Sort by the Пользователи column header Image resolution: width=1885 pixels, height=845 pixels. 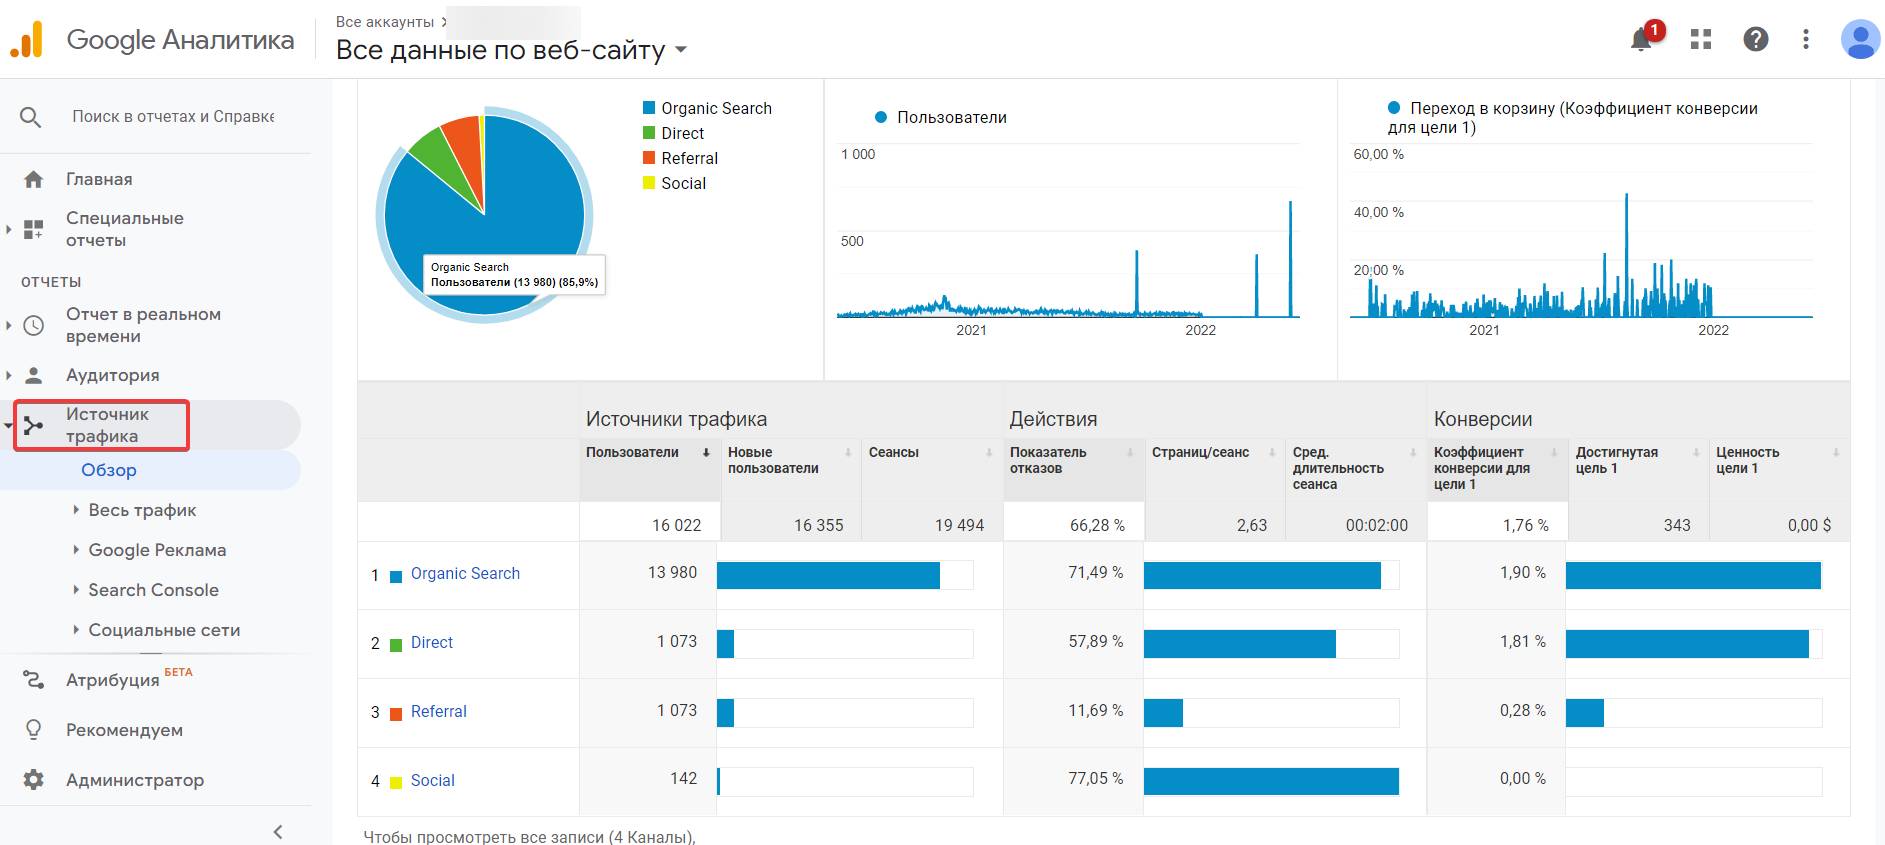click(x=632, y=453)
